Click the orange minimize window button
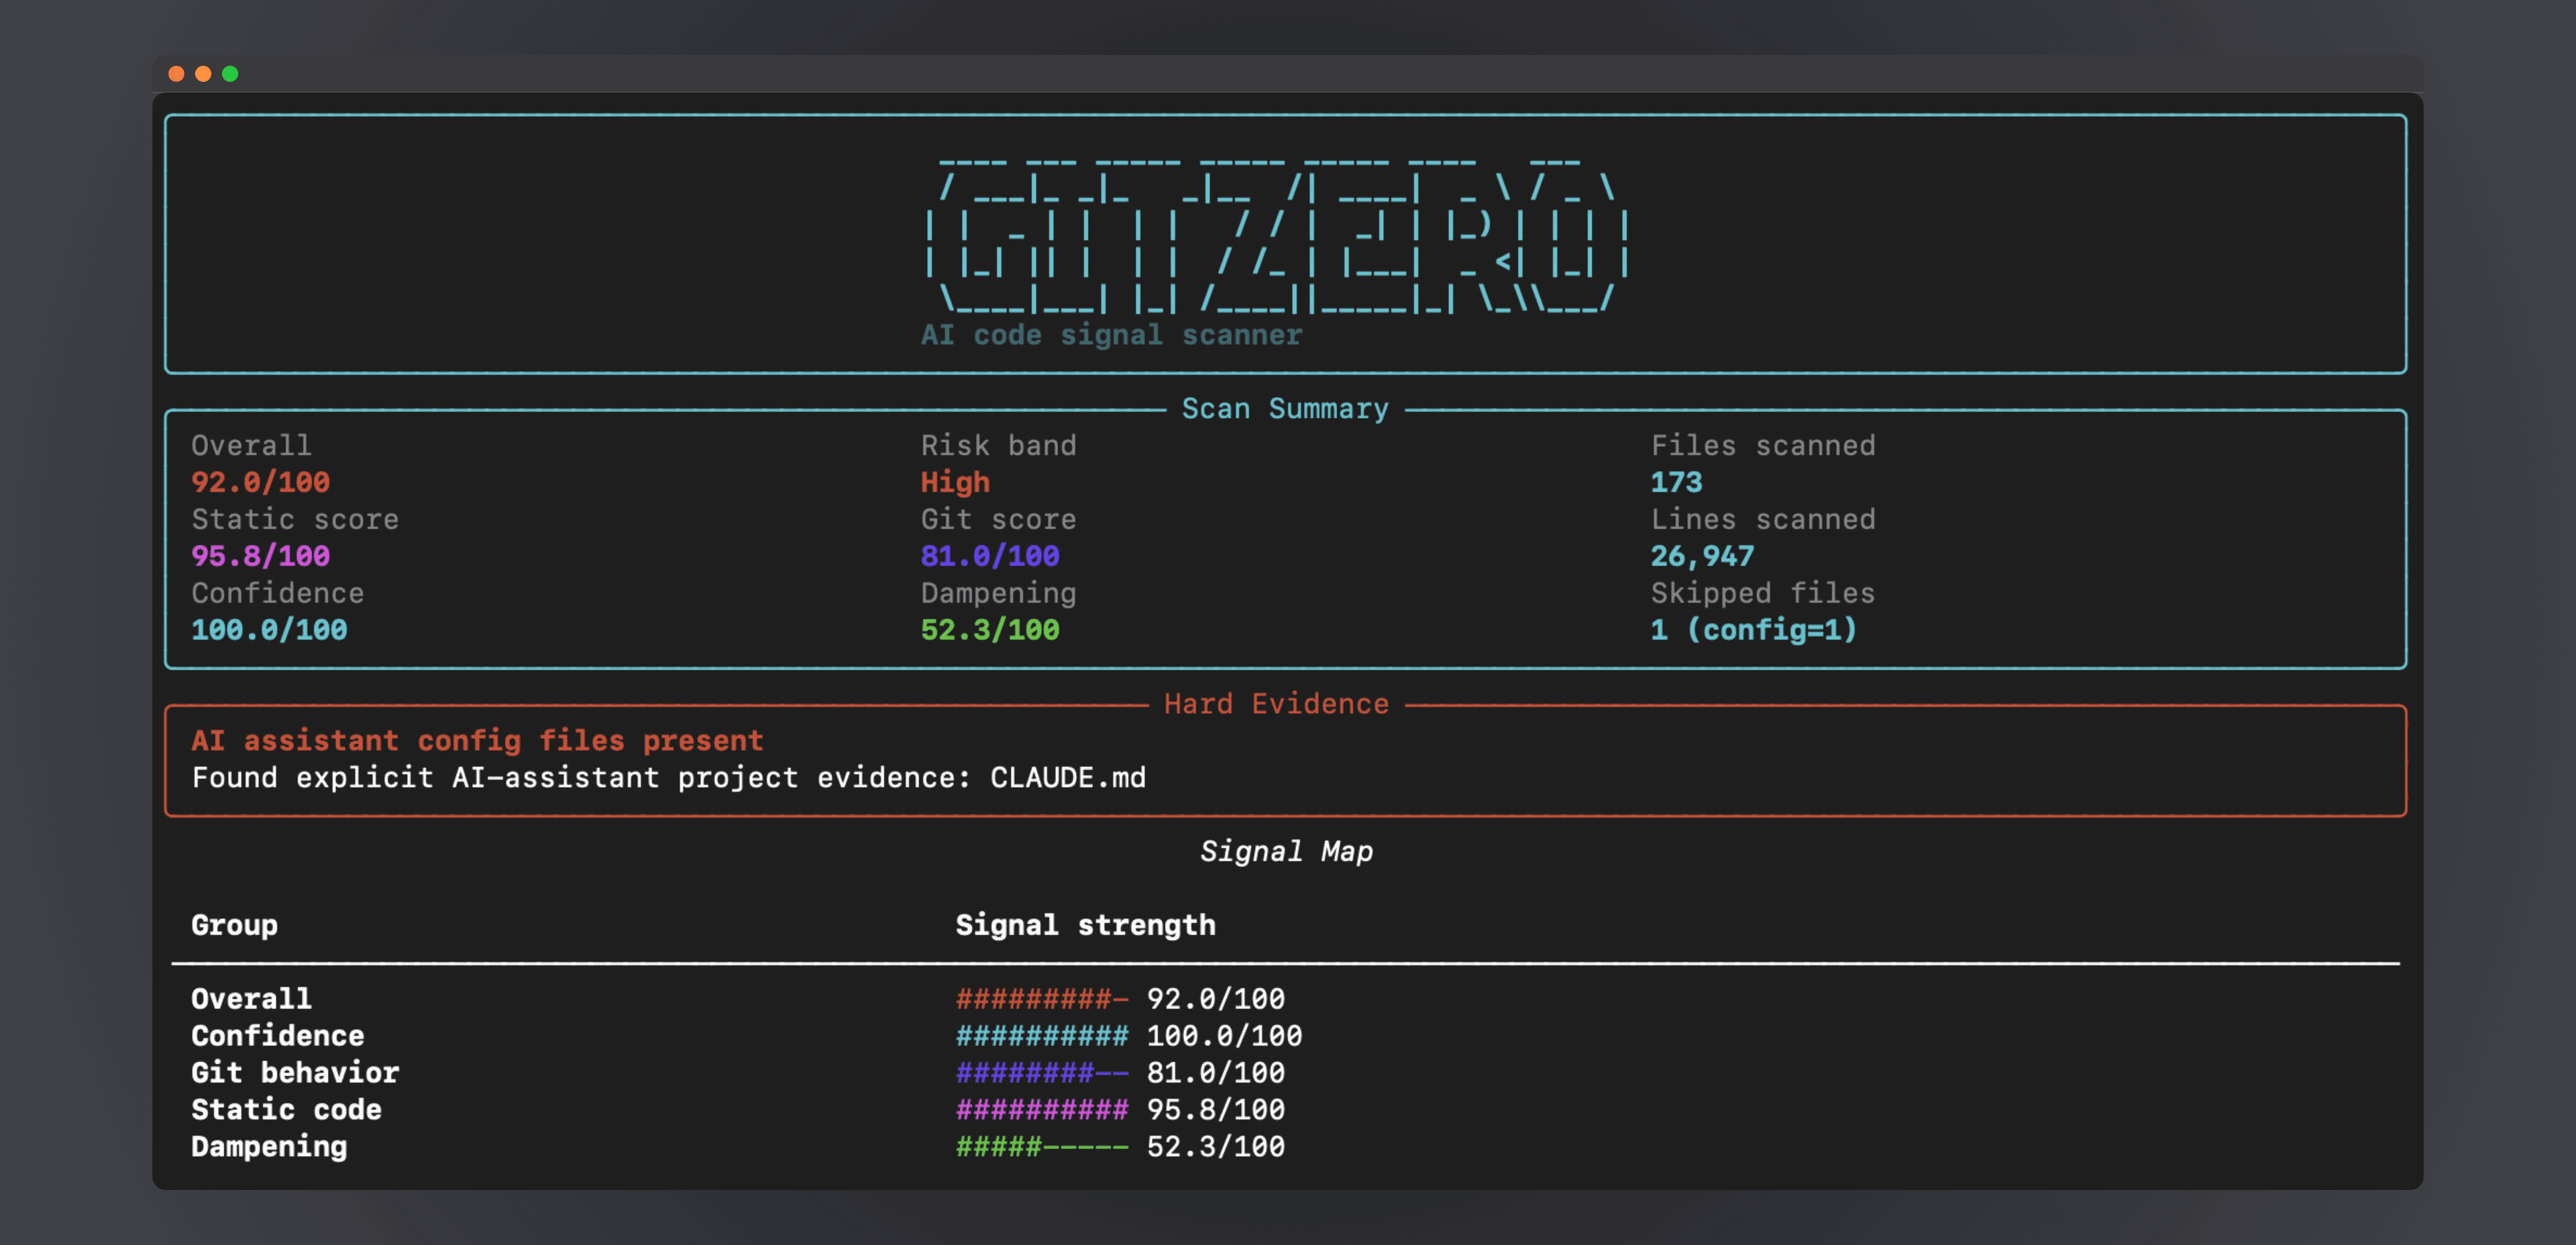 pyautogui.click(x=203, y=74)
